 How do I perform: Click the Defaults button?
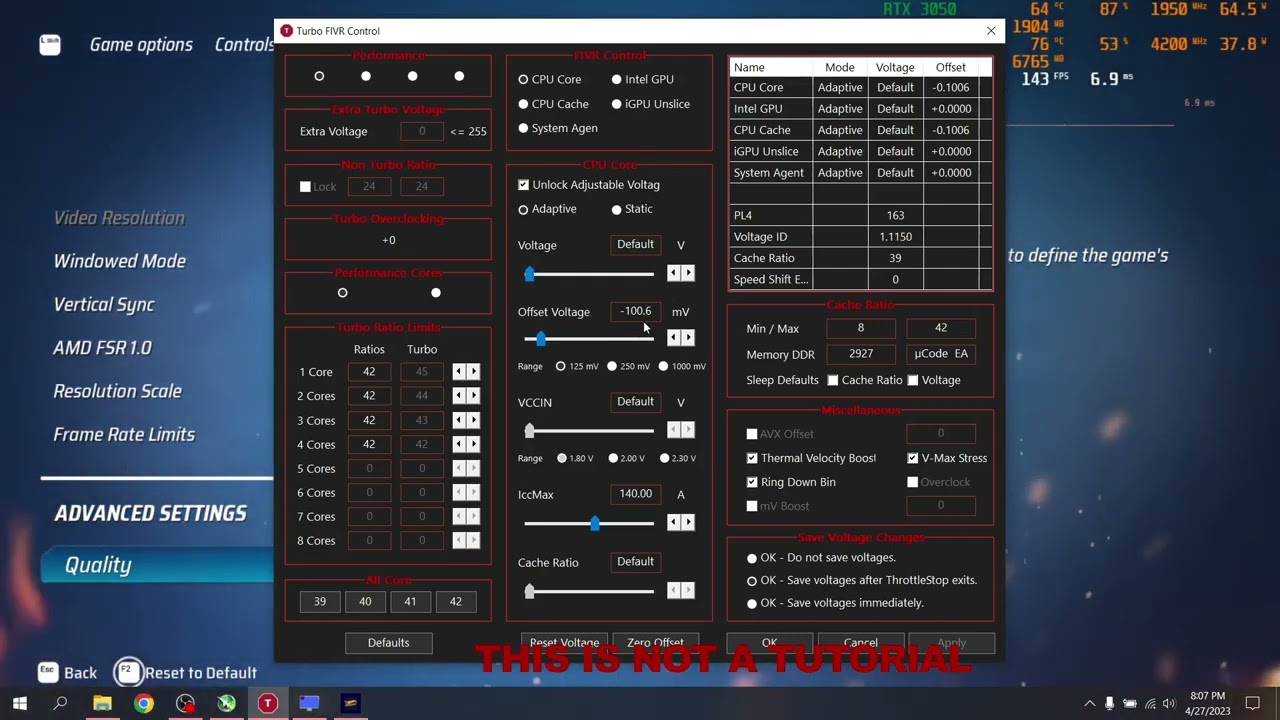(x=388, y=643)
